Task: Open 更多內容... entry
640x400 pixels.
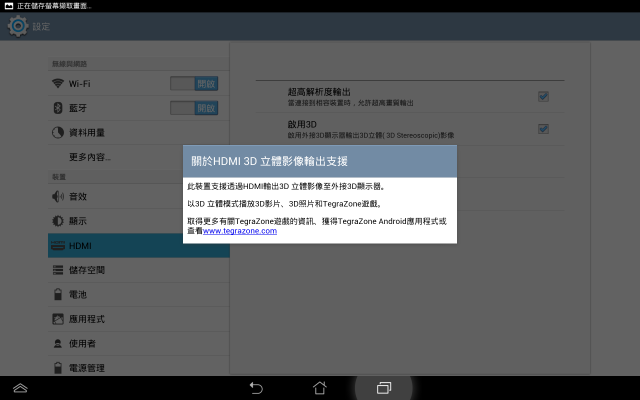Action: point(139,157)
